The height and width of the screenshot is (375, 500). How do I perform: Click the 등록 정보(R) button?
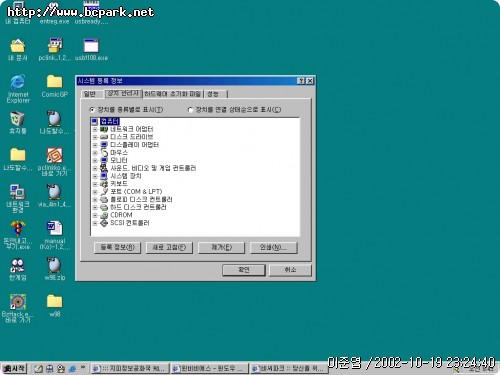(x=117, y=248)
